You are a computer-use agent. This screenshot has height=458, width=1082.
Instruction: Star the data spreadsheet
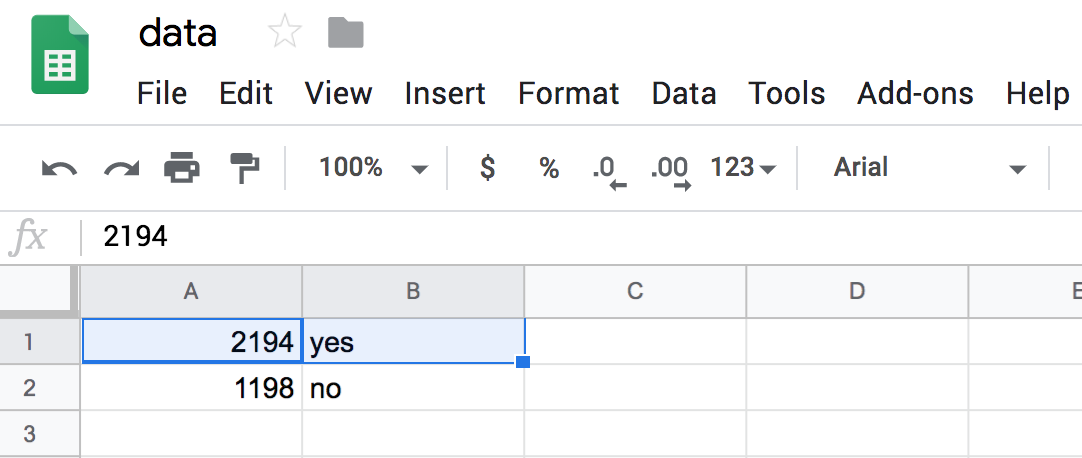(285, 34)
